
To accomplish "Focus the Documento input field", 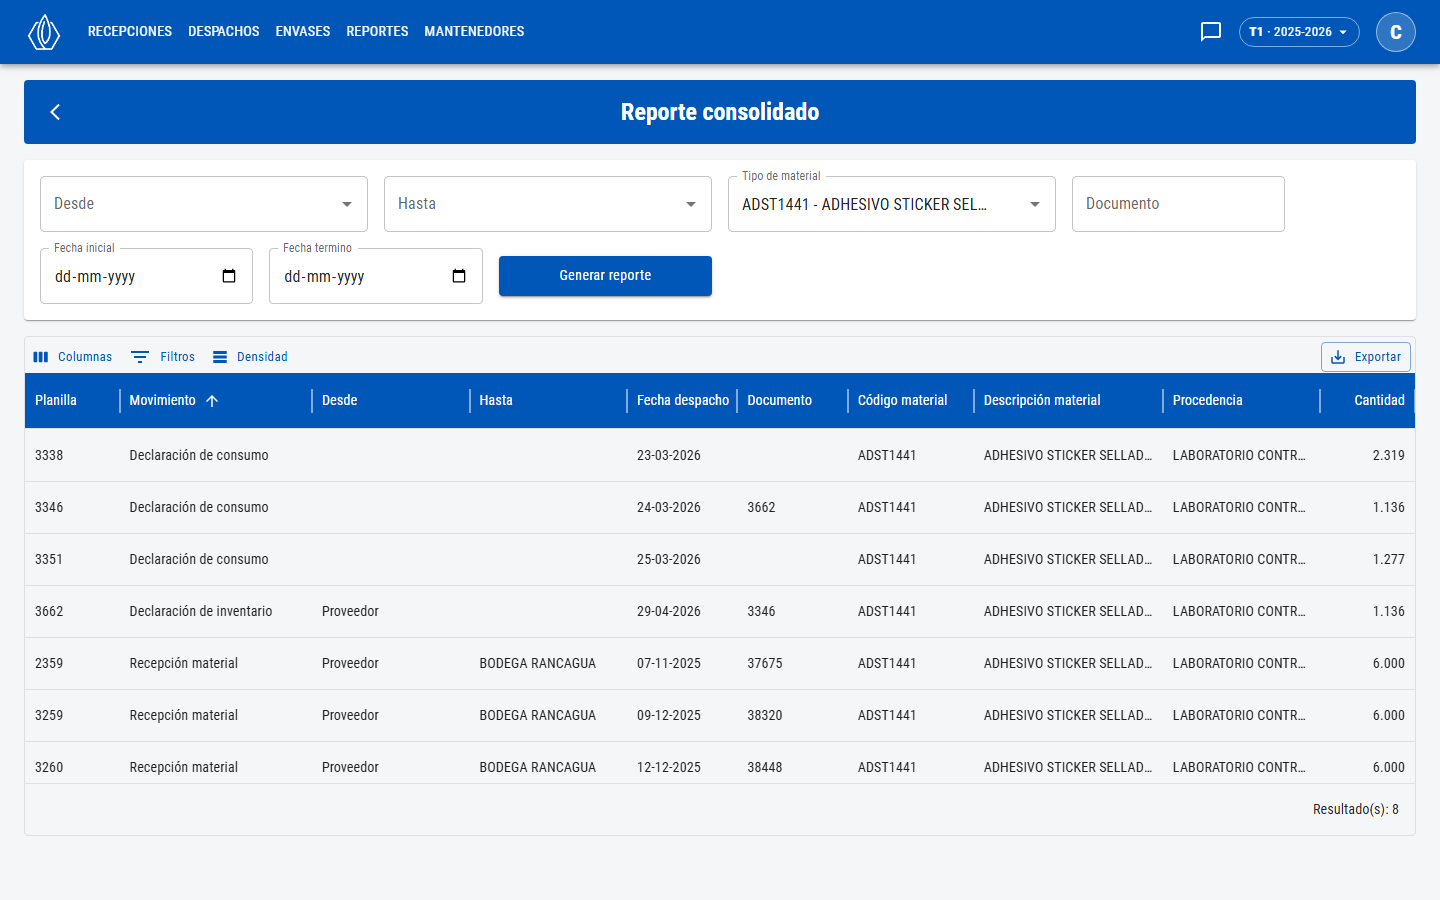I will pyautogui.click(x=1178, y=204).
